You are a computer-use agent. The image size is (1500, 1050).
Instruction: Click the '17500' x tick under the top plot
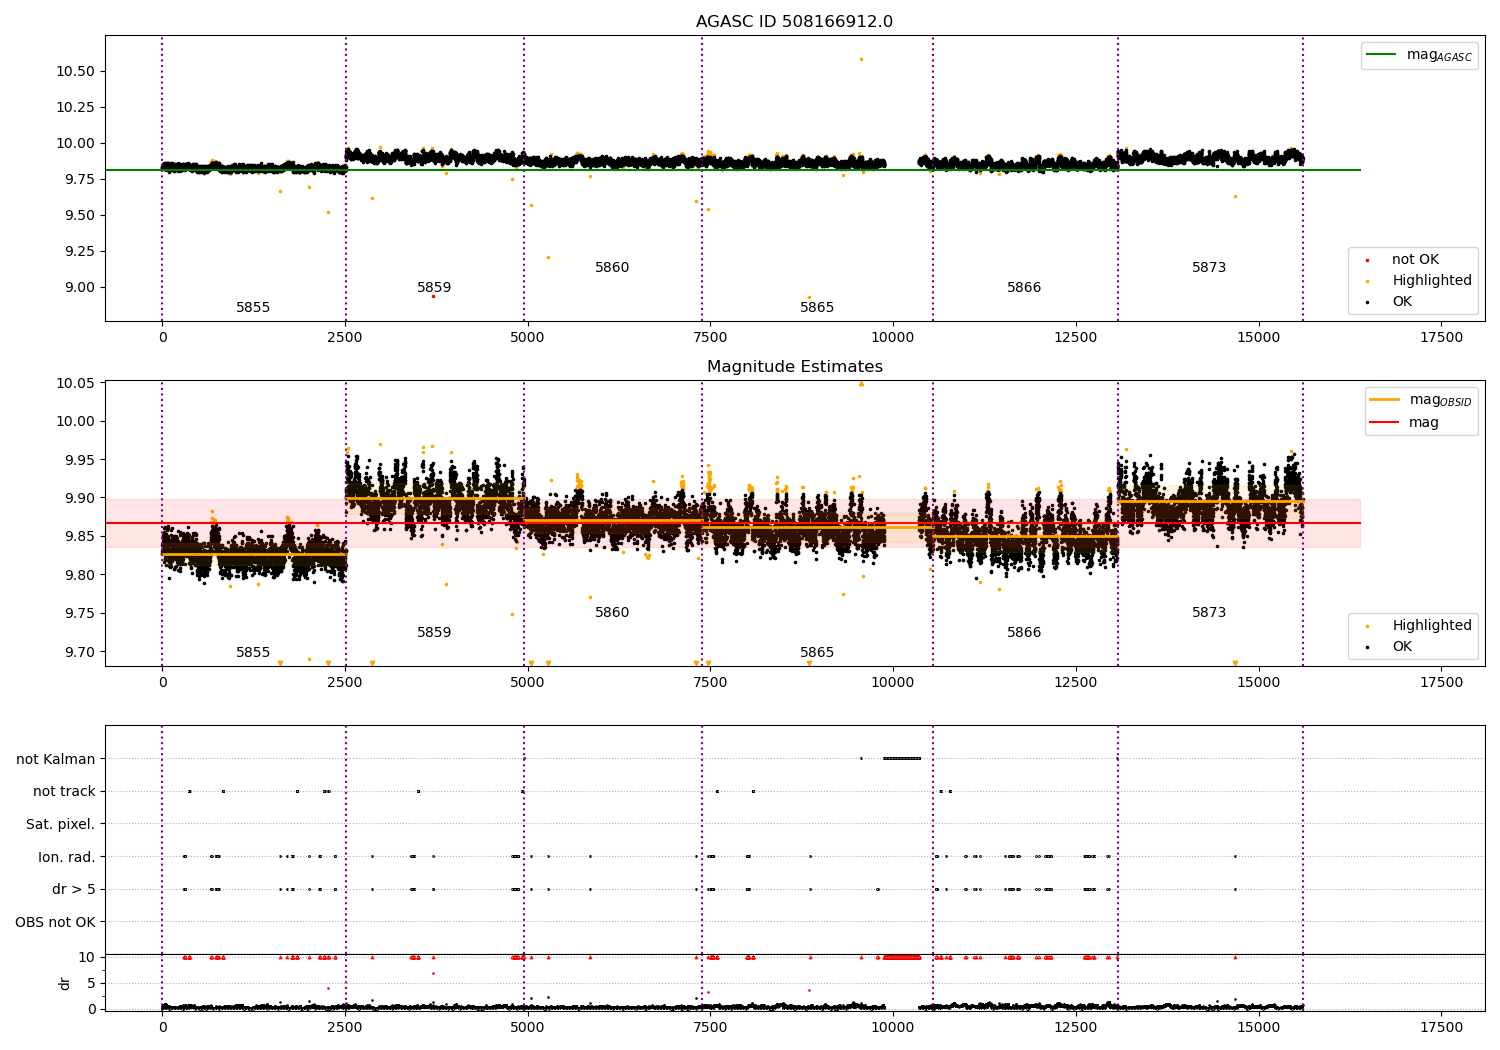coord(1441,338)
